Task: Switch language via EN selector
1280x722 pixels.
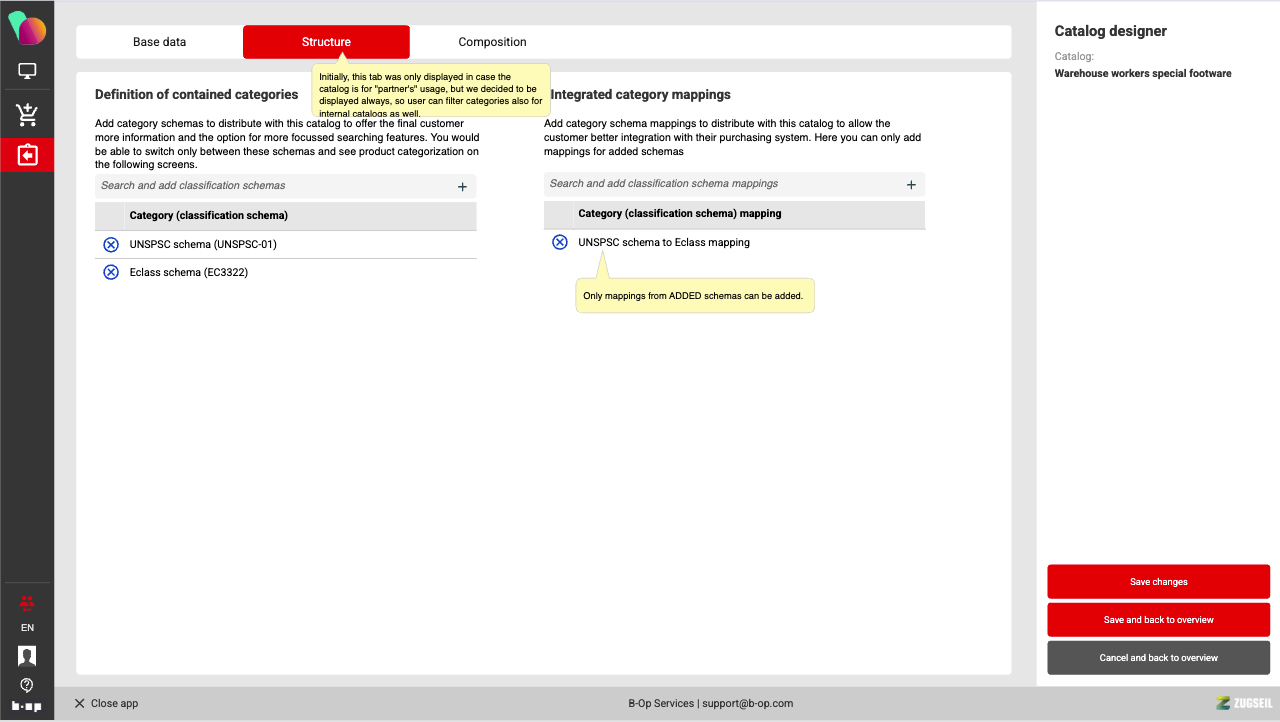Action: click(x=27, y=628)
